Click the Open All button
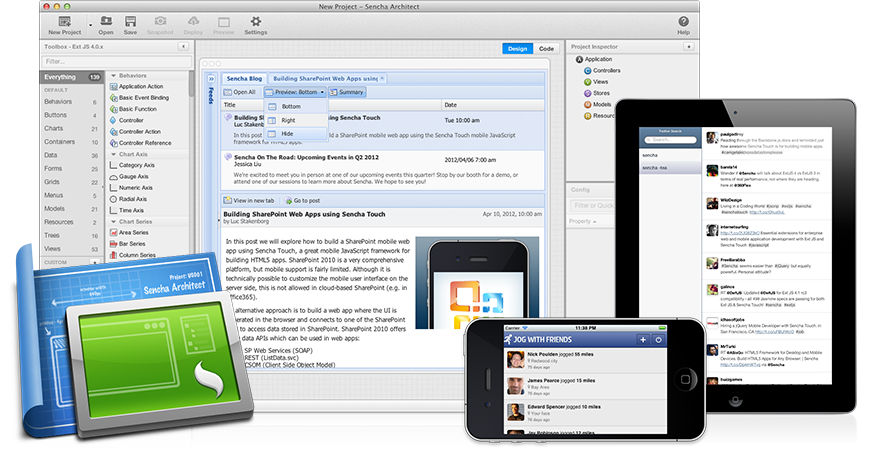This screenshot has width=870, height=455. [x=240, y=92]
